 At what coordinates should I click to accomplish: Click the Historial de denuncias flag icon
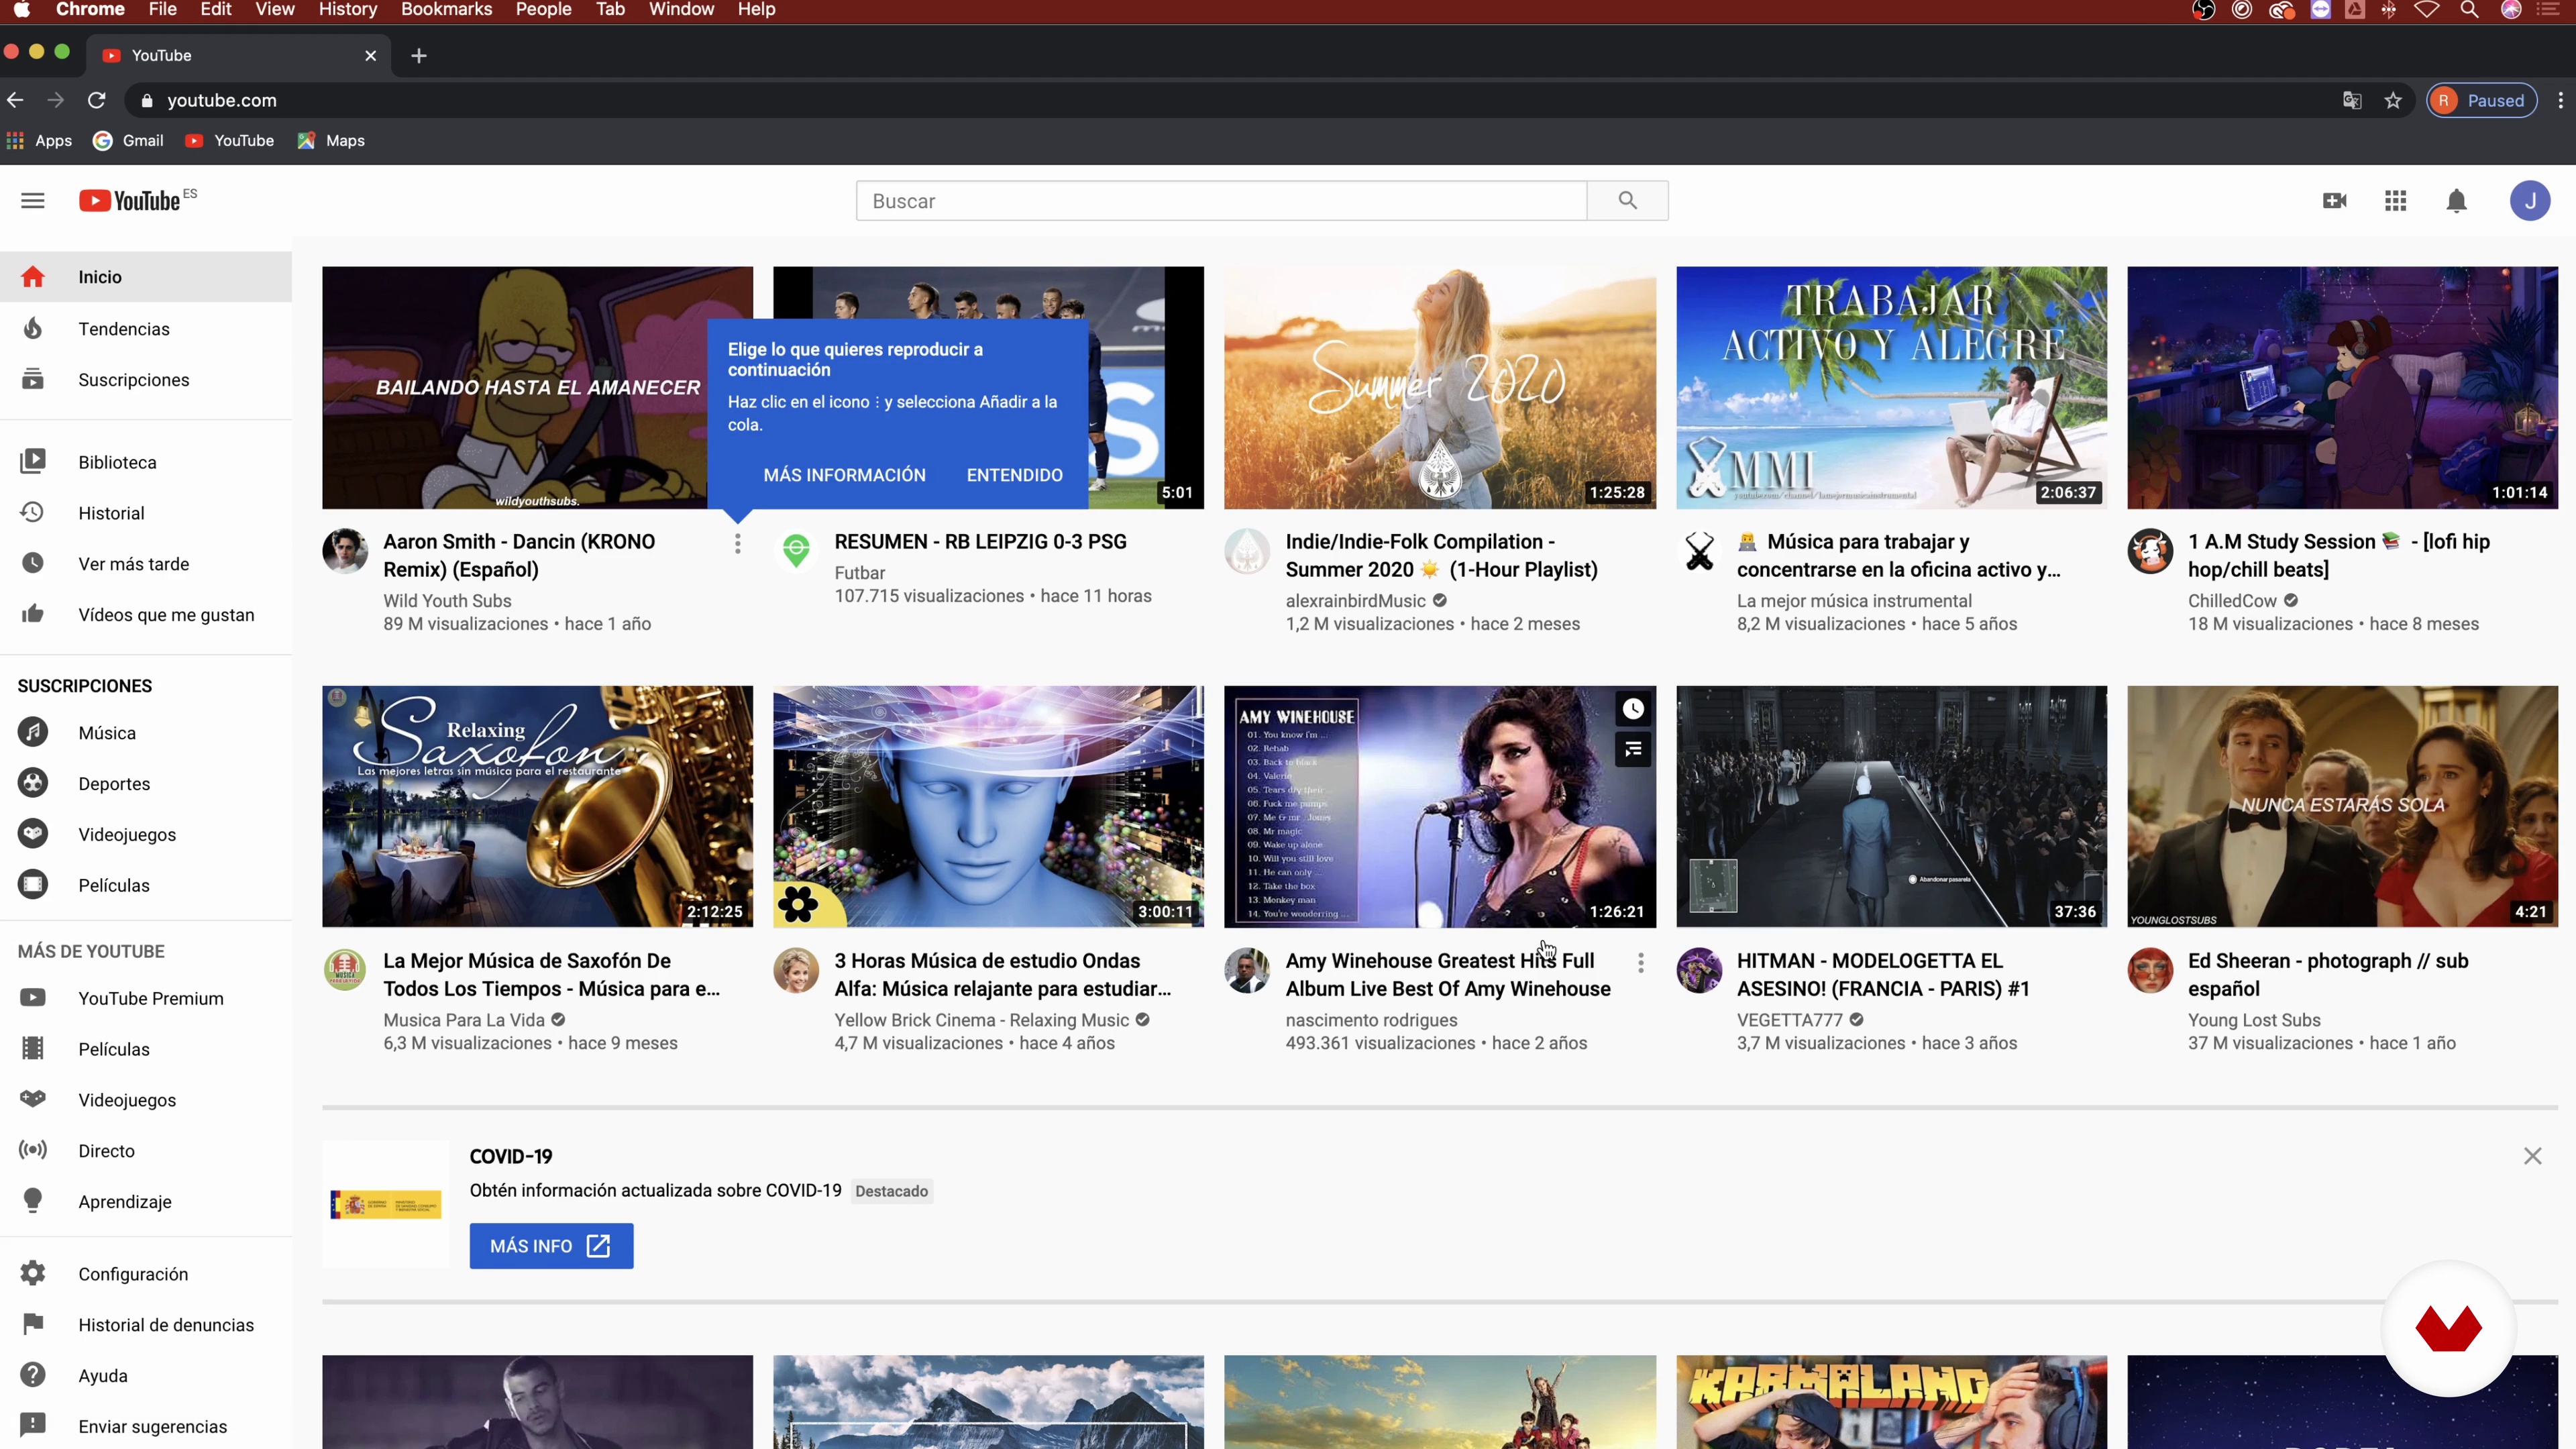33,1324
